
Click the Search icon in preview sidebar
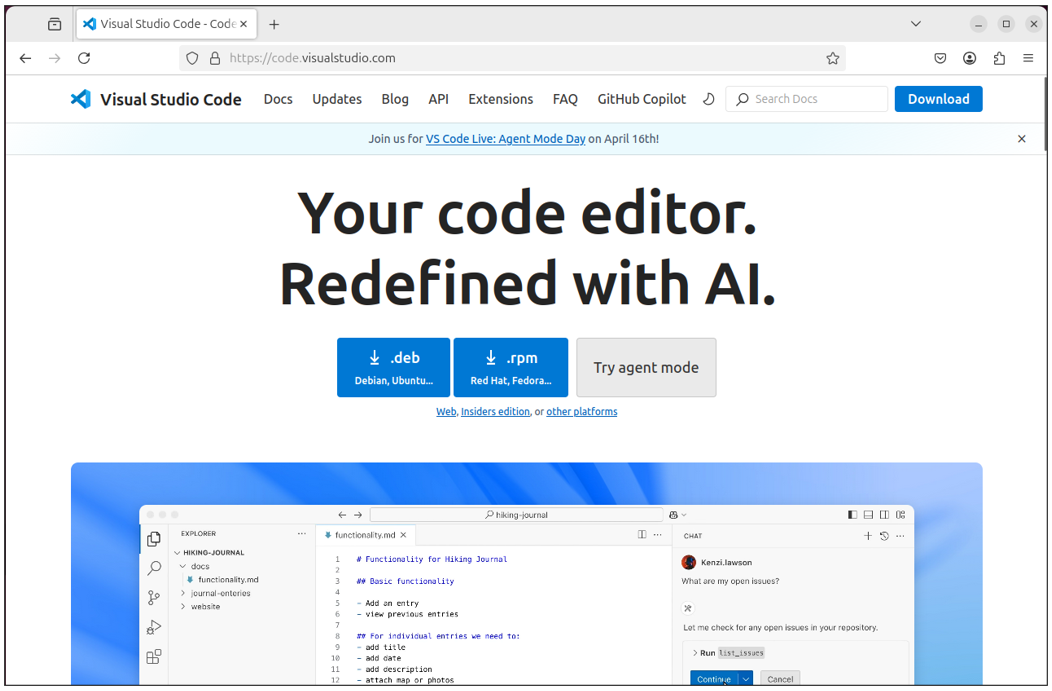[x=154, y=568]
